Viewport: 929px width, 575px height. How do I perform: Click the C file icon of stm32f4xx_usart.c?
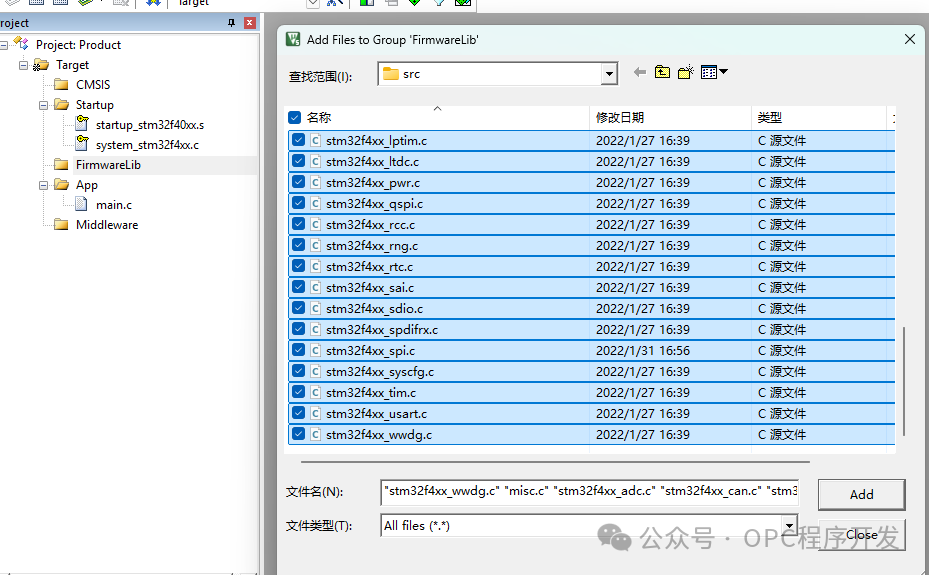(316, 413)
